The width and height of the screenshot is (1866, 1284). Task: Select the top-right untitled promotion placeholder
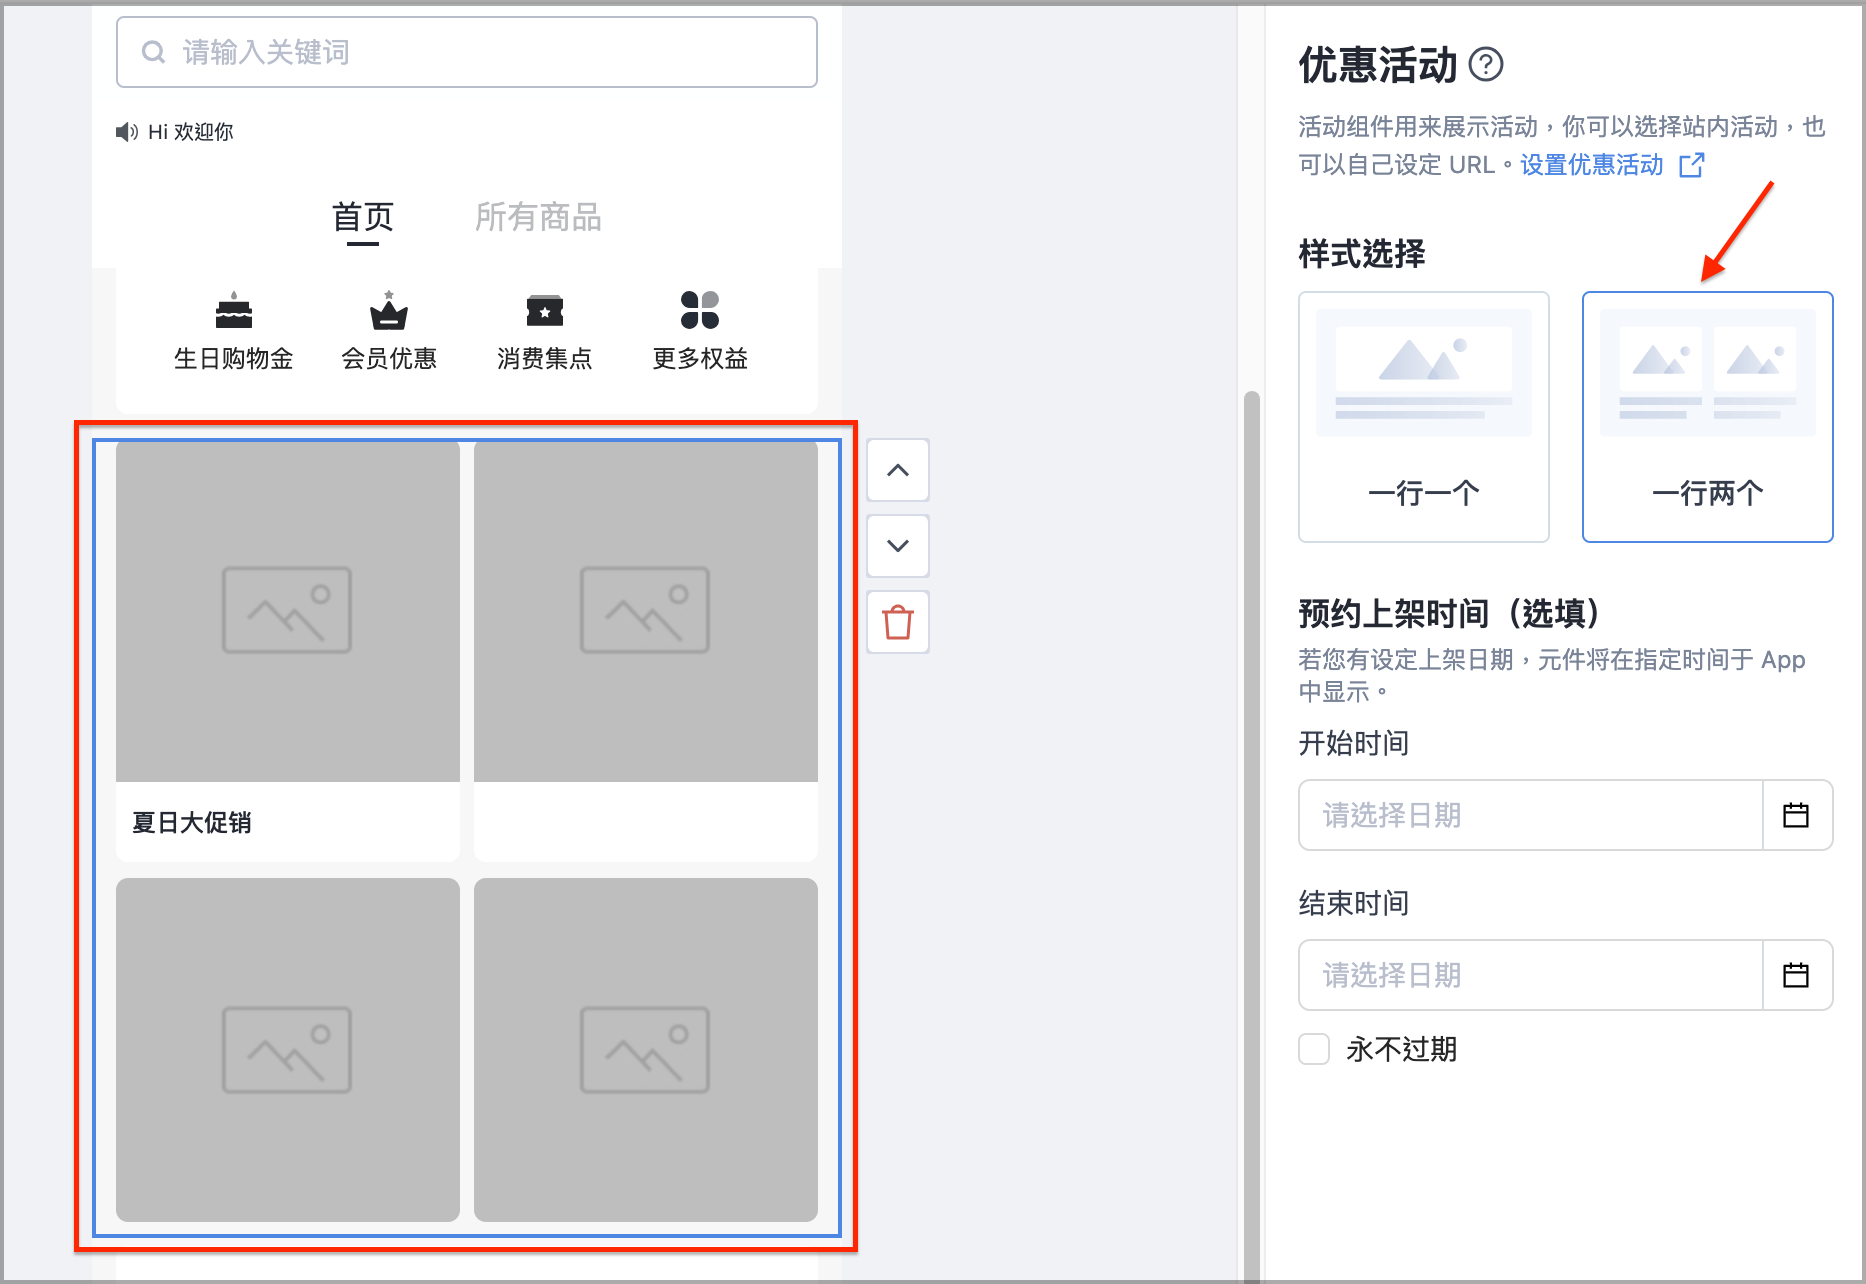(x=646, y=611)
